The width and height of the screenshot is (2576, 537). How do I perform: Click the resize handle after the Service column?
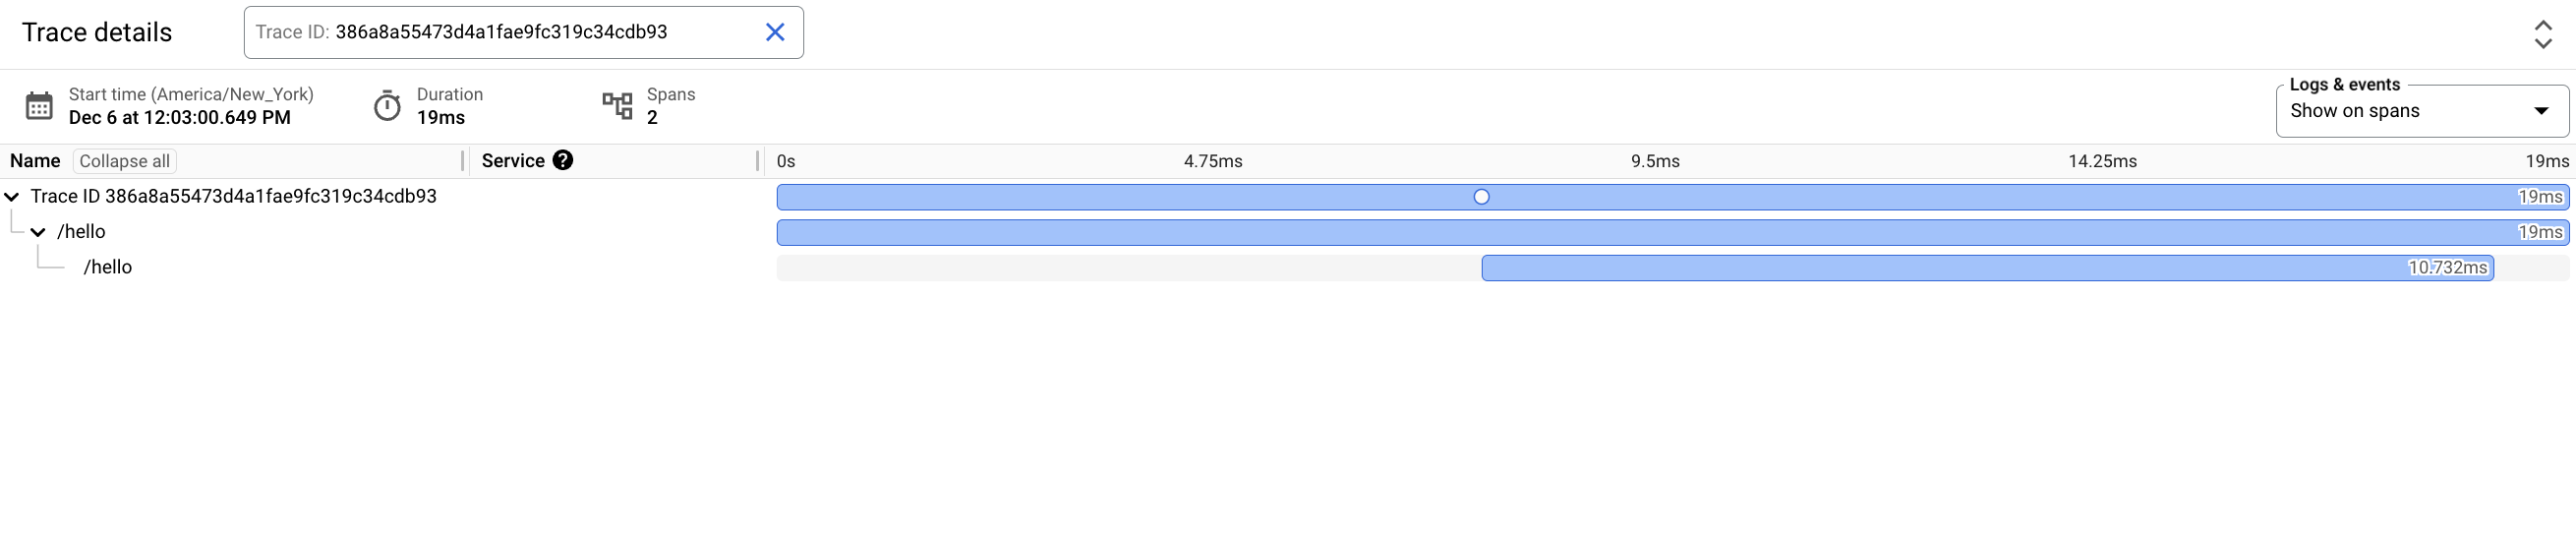tap(758, 161)
